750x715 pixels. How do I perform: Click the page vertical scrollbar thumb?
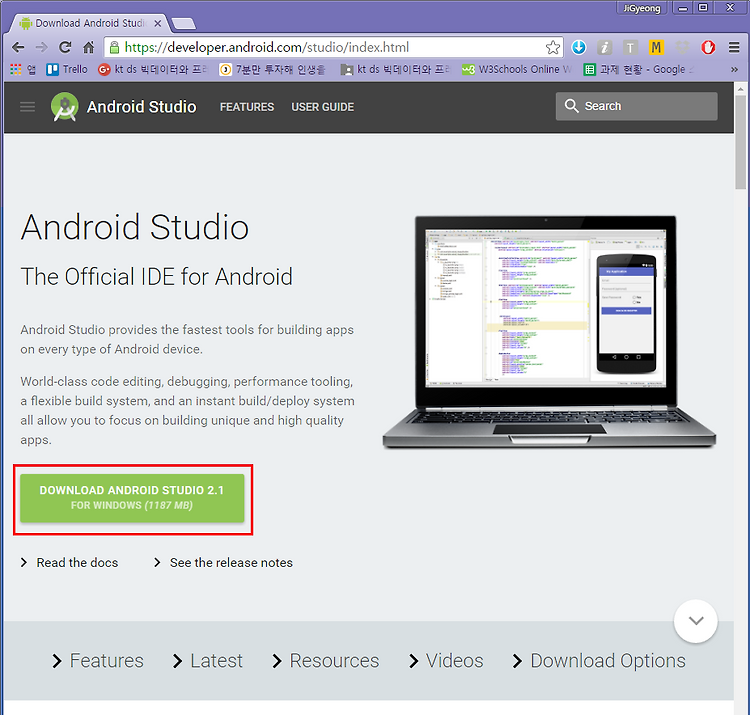pyautogui.click(x=740, y=143)
